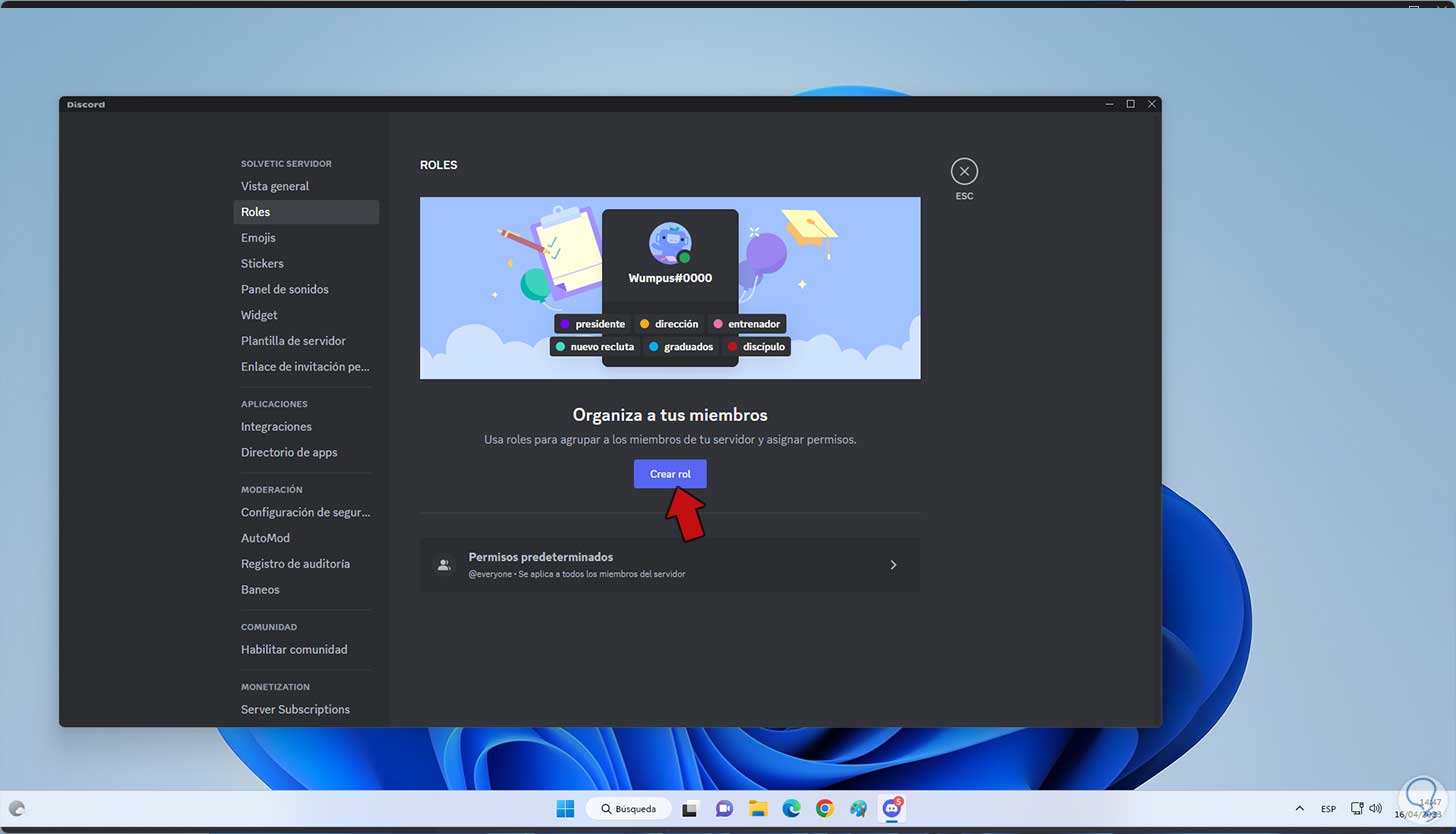The width and height of the screenshot is (1456, 834).
Task: Open the Stickers settings page
Action: coord(306,264)
